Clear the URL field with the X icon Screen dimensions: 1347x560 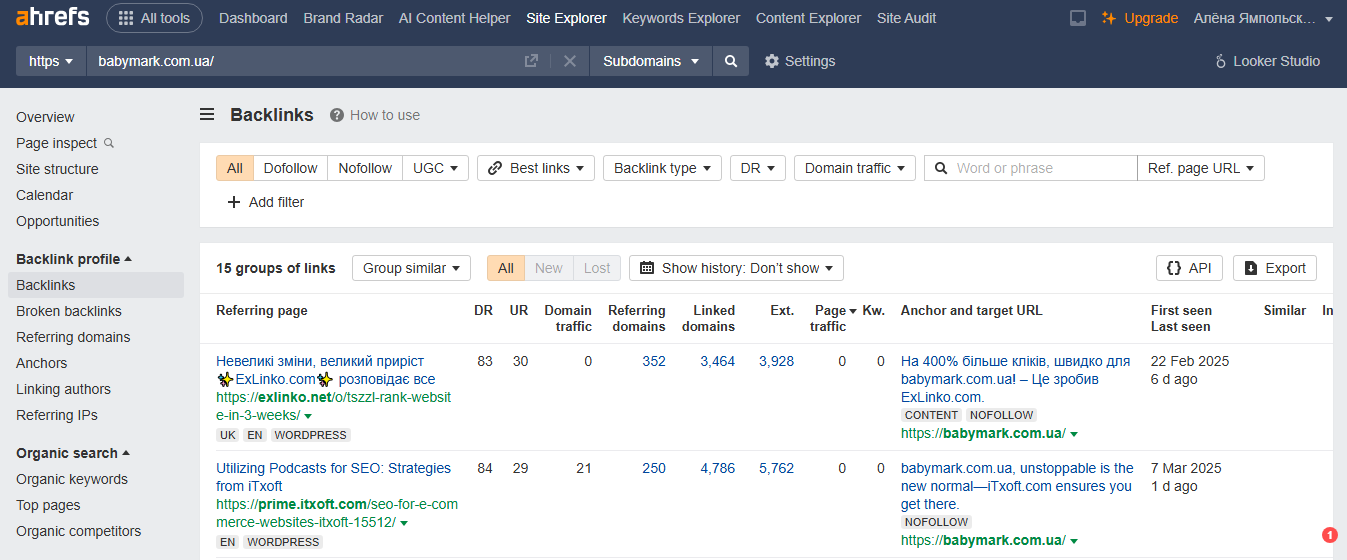[569, 61]
